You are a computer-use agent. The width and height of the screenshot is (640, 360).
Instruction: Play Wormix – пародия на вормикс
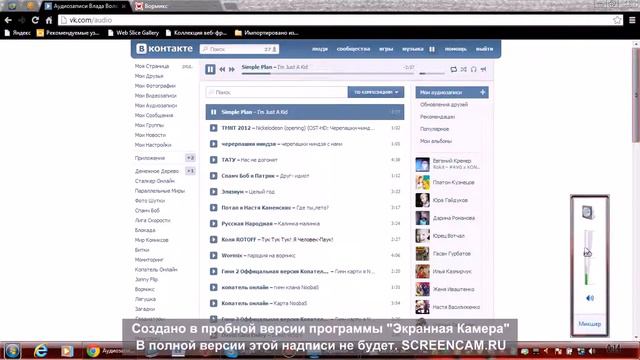213,255
